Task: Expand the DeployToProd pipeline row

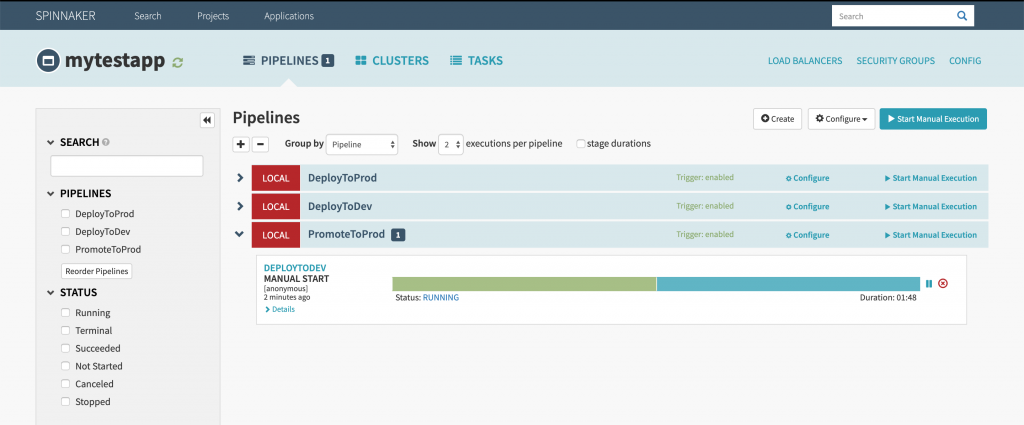Action: (x=240, y=178)
